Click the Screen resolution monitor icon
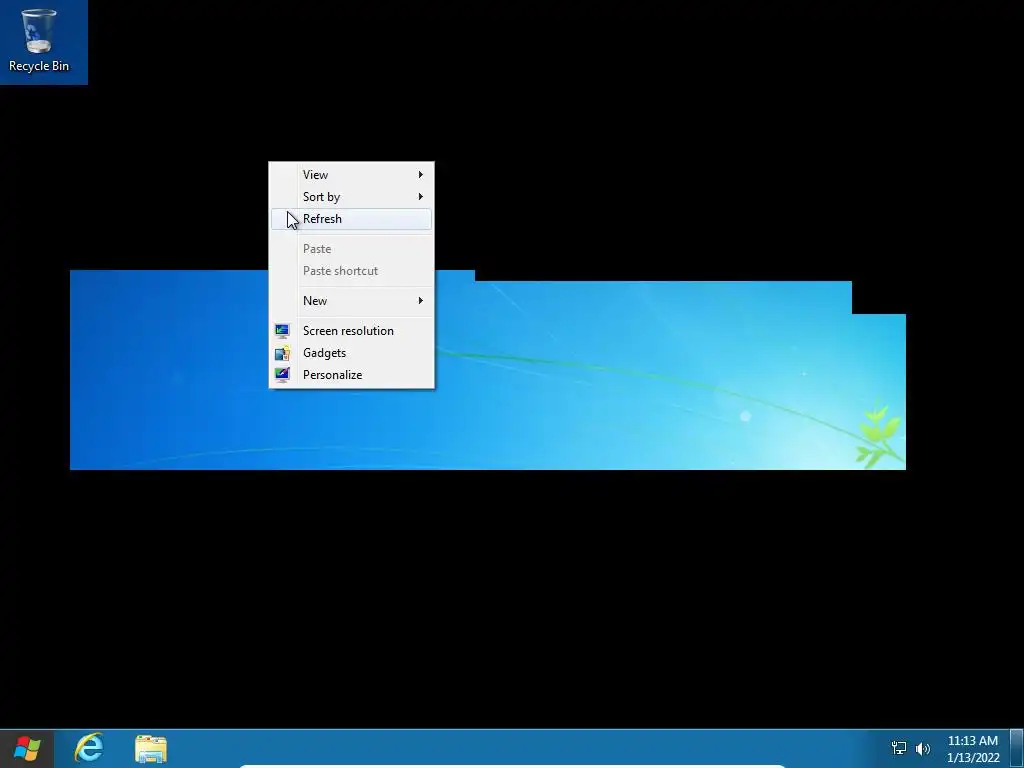This screenshot has width=1024, height=768. [282, 331]
